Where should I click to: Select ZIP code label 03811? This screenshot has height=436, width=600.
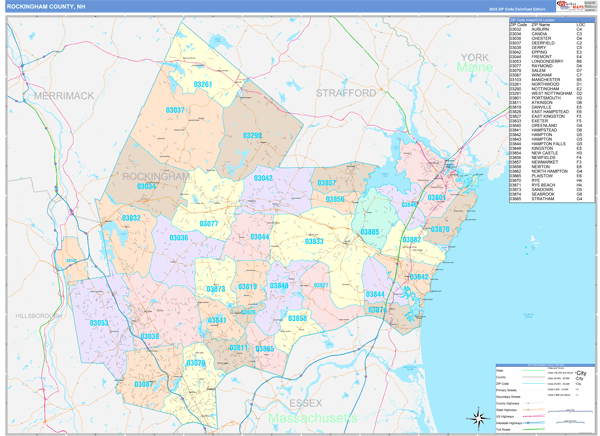coord(238,348)
